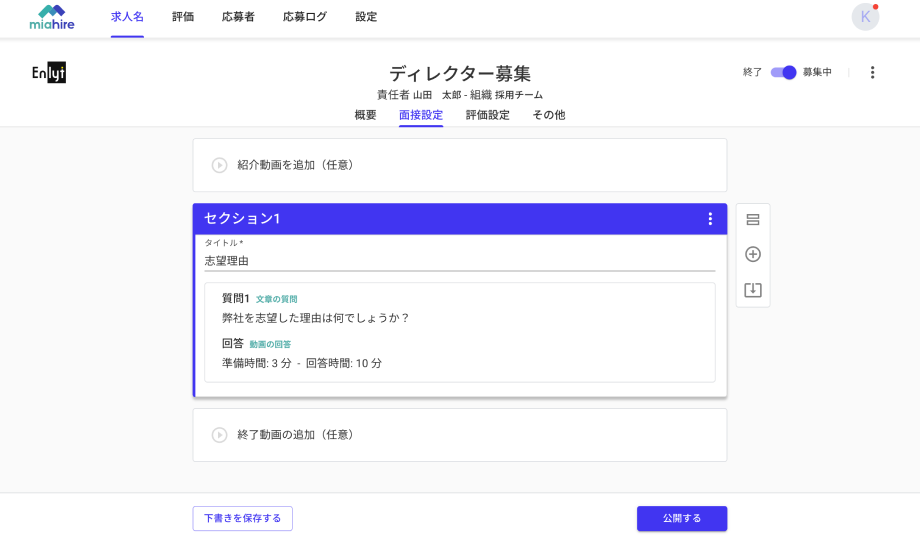The width and height of the screenshot is (920, 540).
Task: Click the play icon for 紹介動画を追加
Action: click(x=219, y=165)
